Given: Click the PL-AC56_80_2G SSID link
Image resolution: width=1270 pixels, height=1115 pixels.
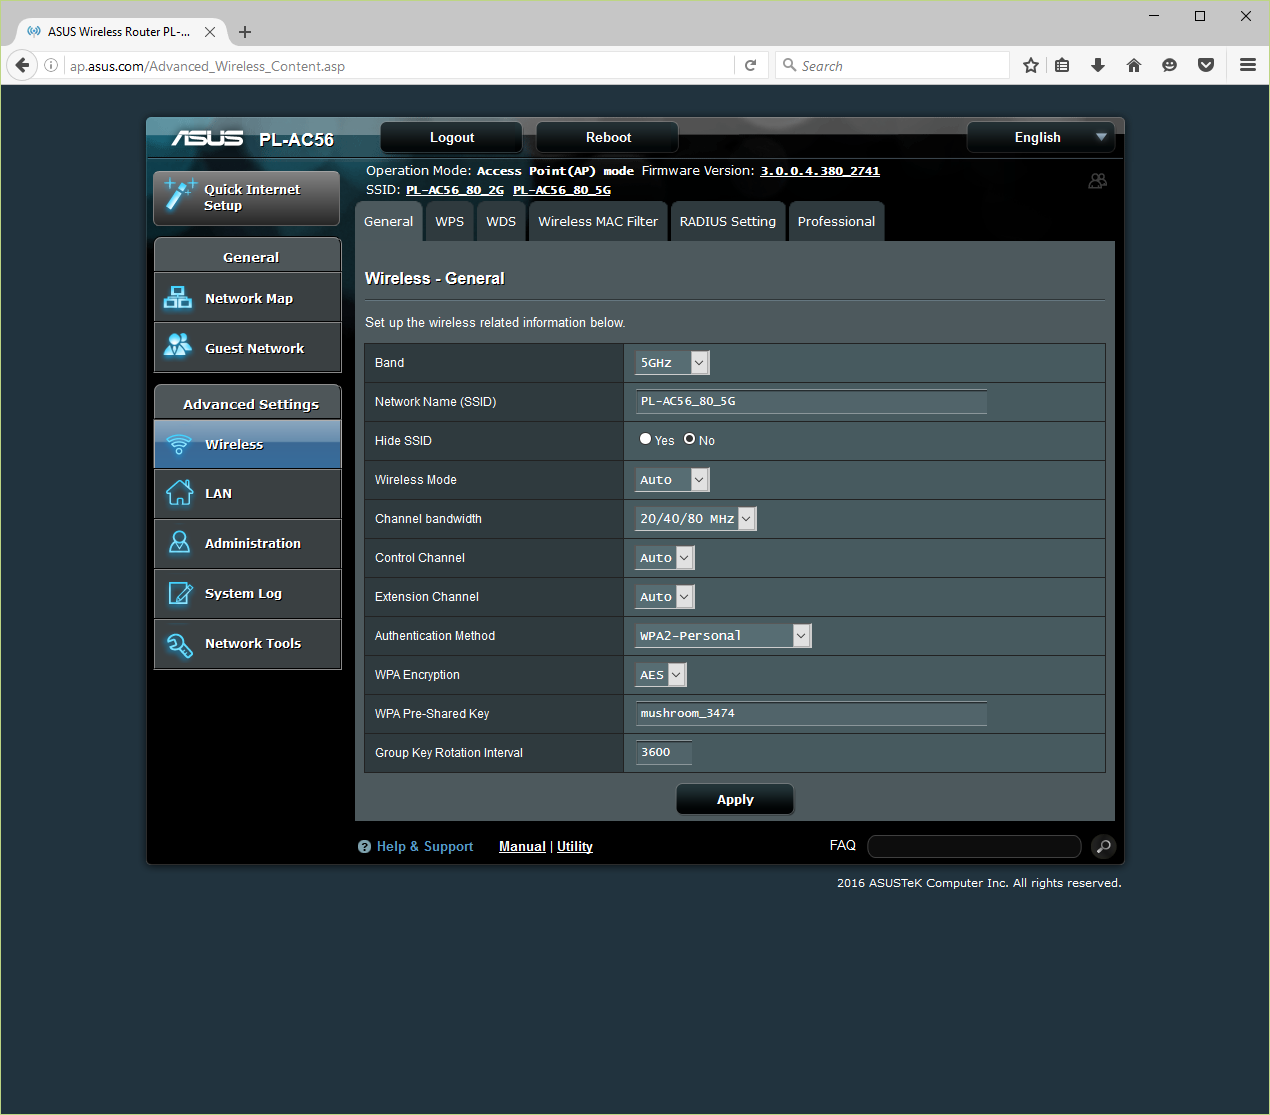Looking at the screenshot, I should point(455,190).
